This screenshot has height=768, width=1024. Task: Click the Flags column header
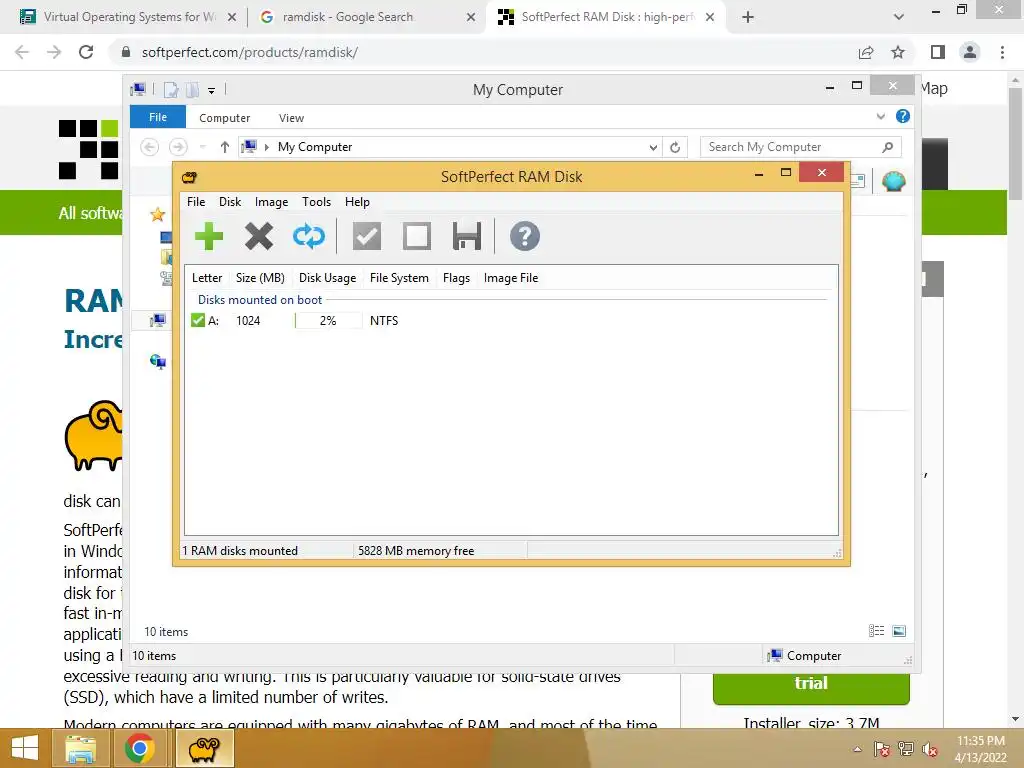(456, 278)
